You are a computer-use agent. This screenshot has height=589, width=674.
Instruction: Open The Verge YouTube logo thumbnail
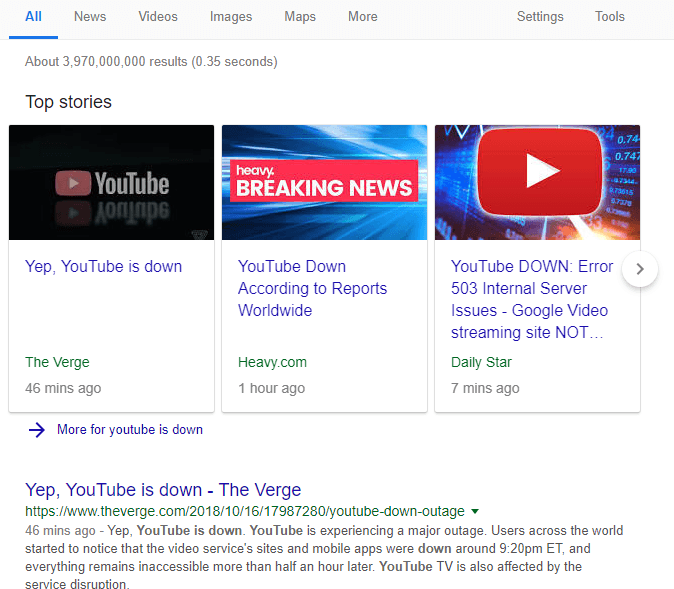(x=111, y=182)
